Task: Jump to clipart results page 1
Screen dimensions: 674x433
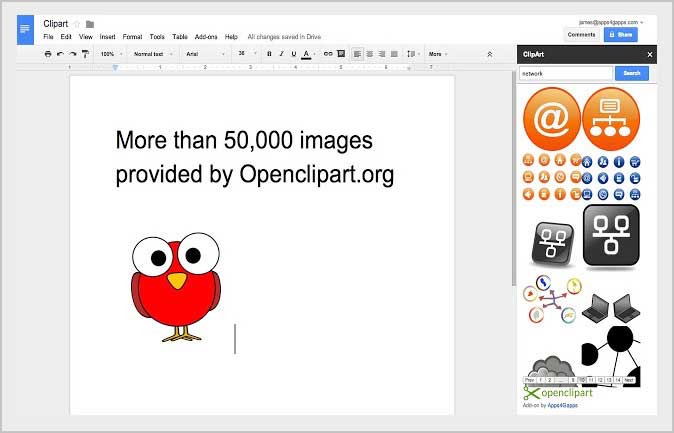Action: click(540, 380)
